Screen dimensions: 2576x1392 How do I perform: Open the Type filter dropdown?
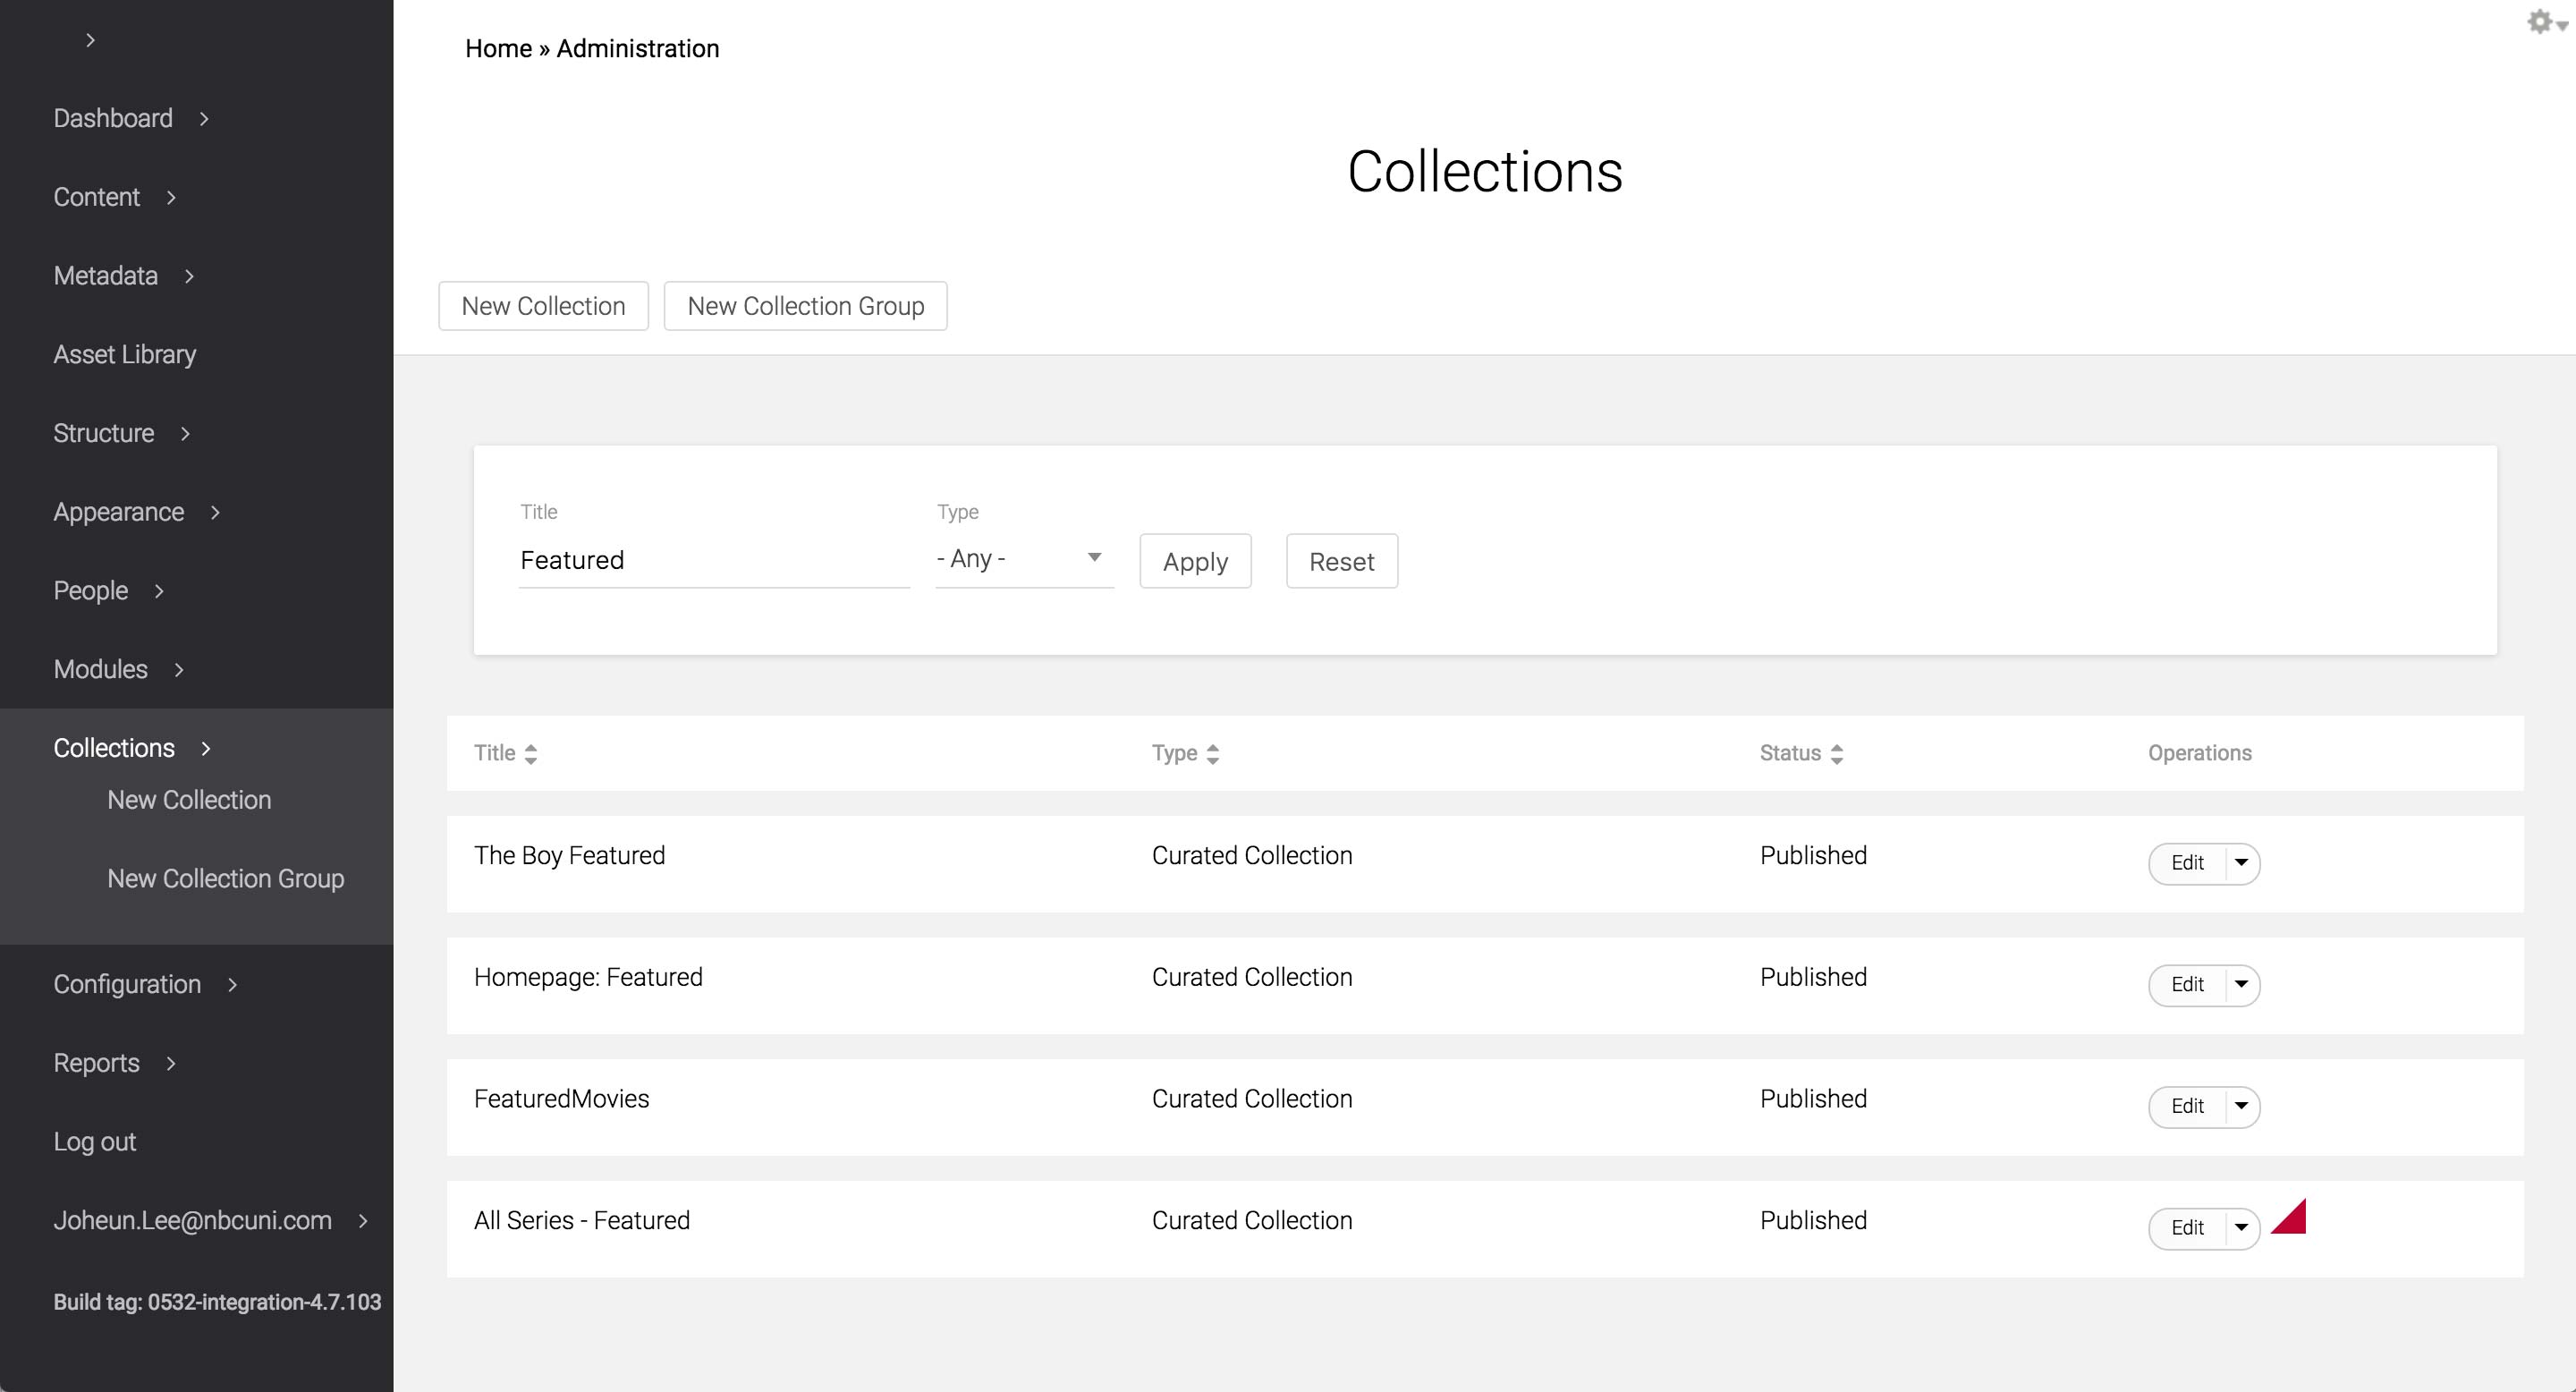point(1024,559)
